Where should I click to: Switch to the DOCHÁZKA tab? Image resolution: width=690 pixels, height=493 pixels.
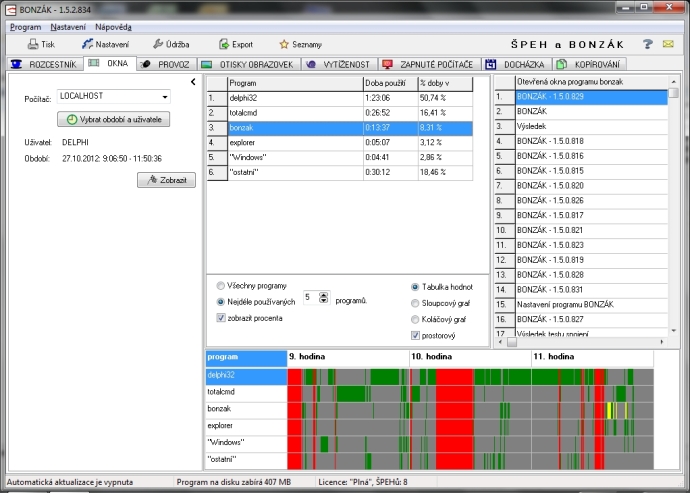tap(517, 64)
